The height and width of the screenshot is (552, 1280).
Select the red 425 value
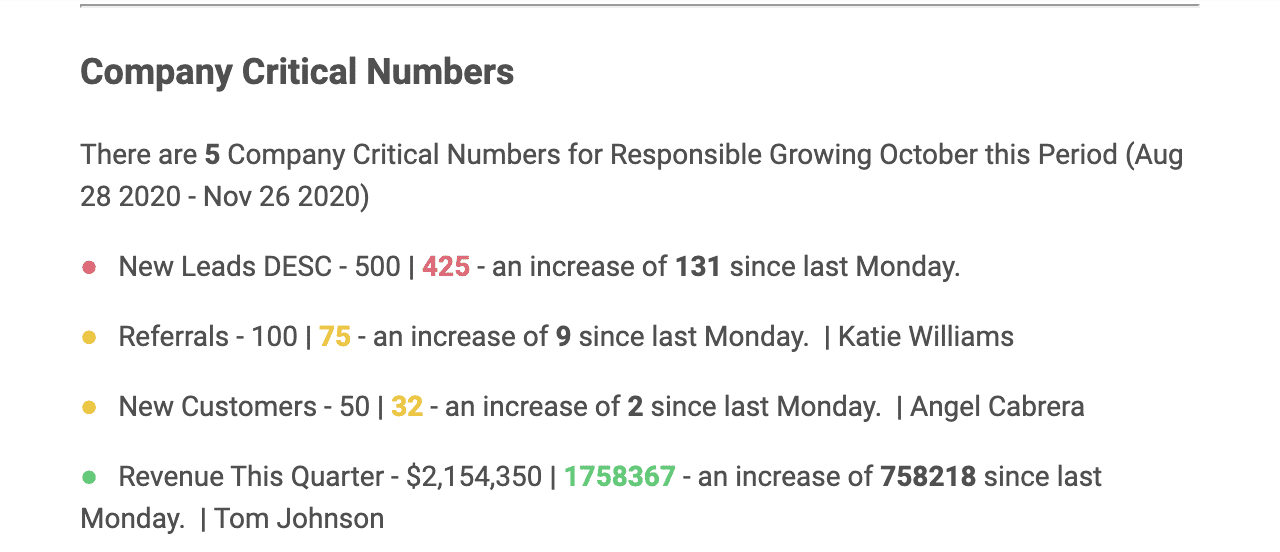click(x=446, y=267)
